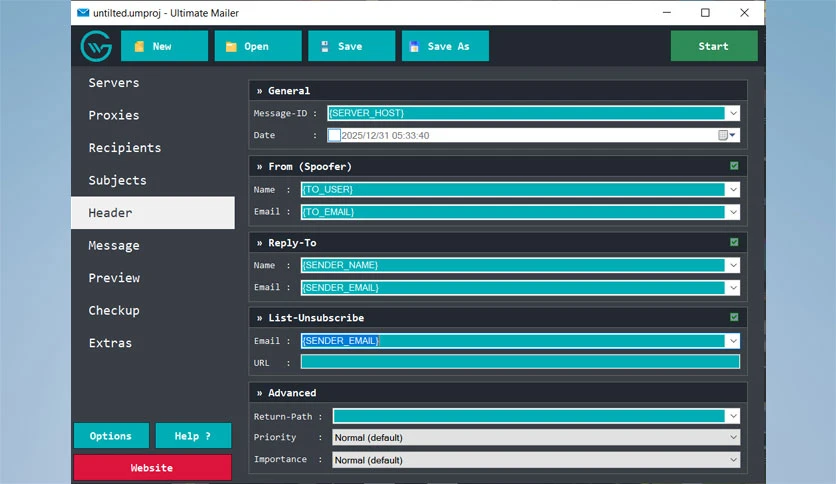
Task: Click the Ultimate Mailer logo icon
Action: 96,46
